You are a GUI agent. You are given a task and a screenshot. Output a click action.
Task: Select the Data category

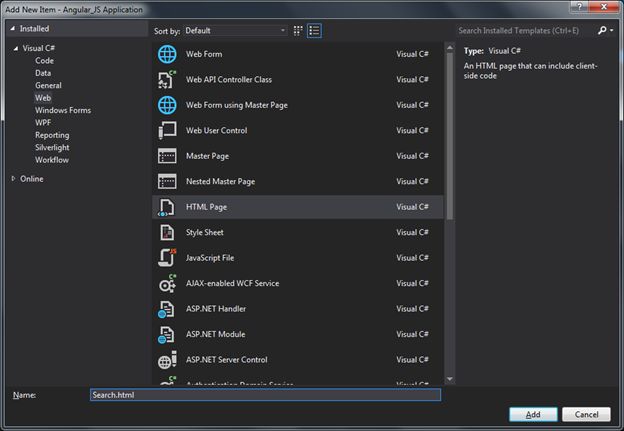[43, 73]
